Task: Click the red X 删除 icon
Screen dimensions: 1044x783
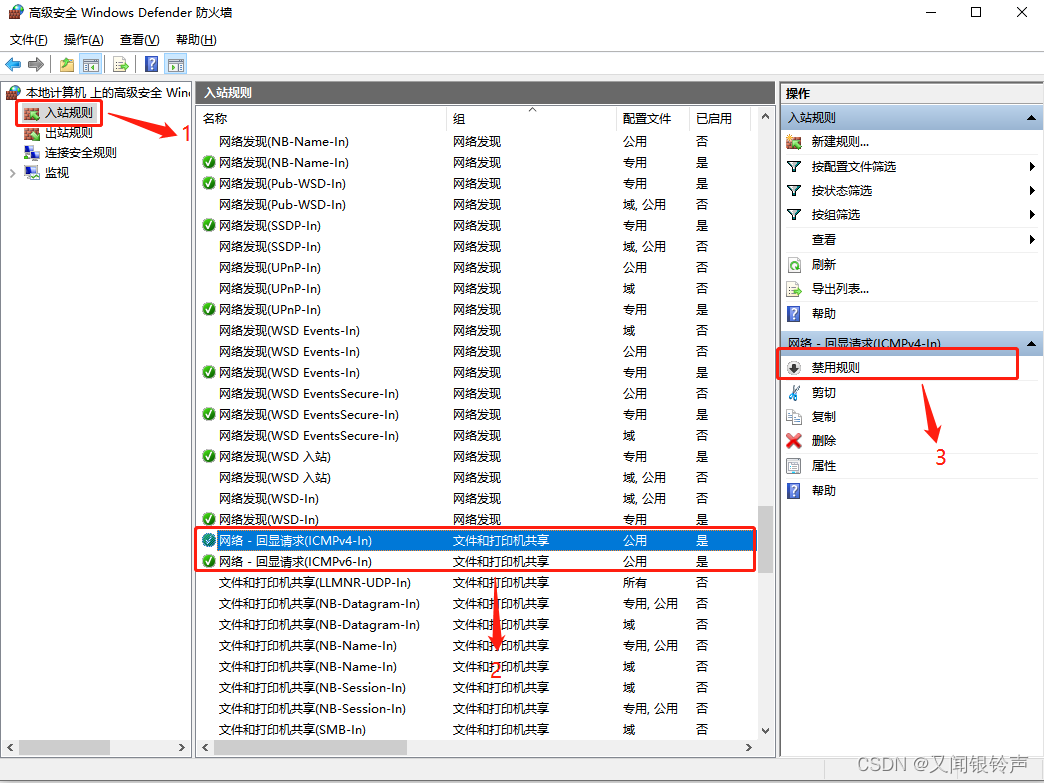Action: tap(794, 441)
